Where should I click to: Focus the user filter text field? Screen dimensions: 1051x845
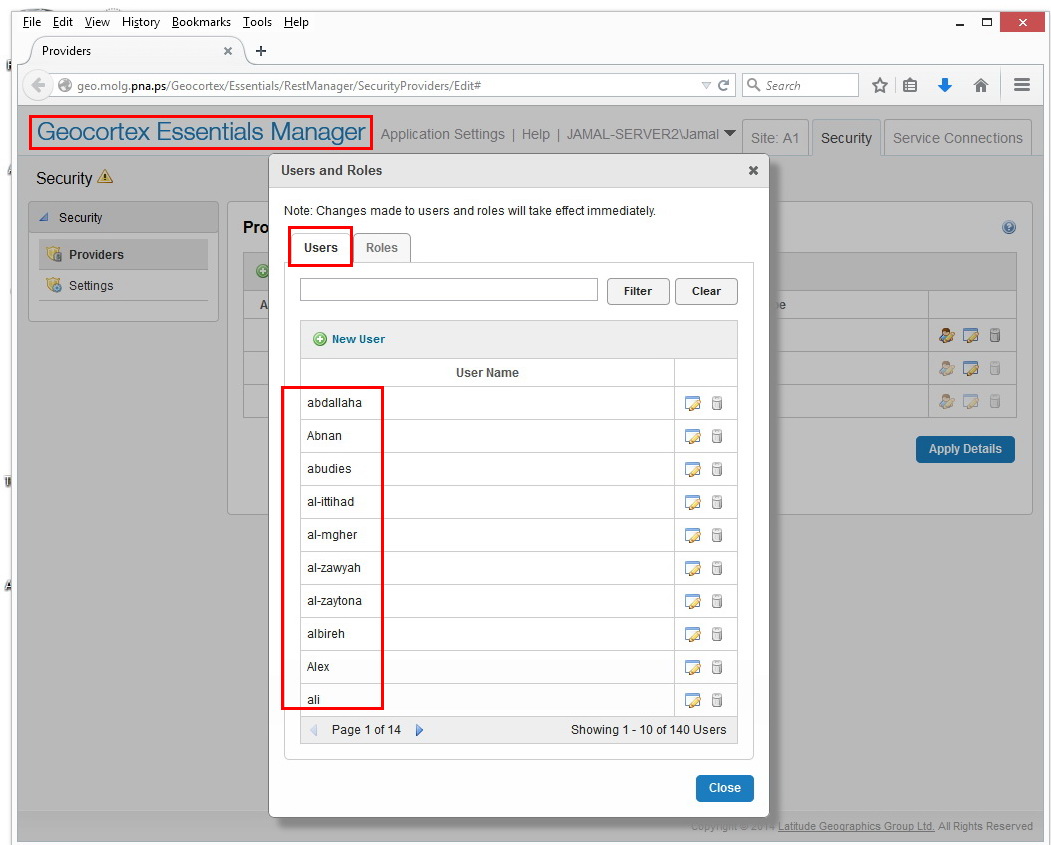448,289
